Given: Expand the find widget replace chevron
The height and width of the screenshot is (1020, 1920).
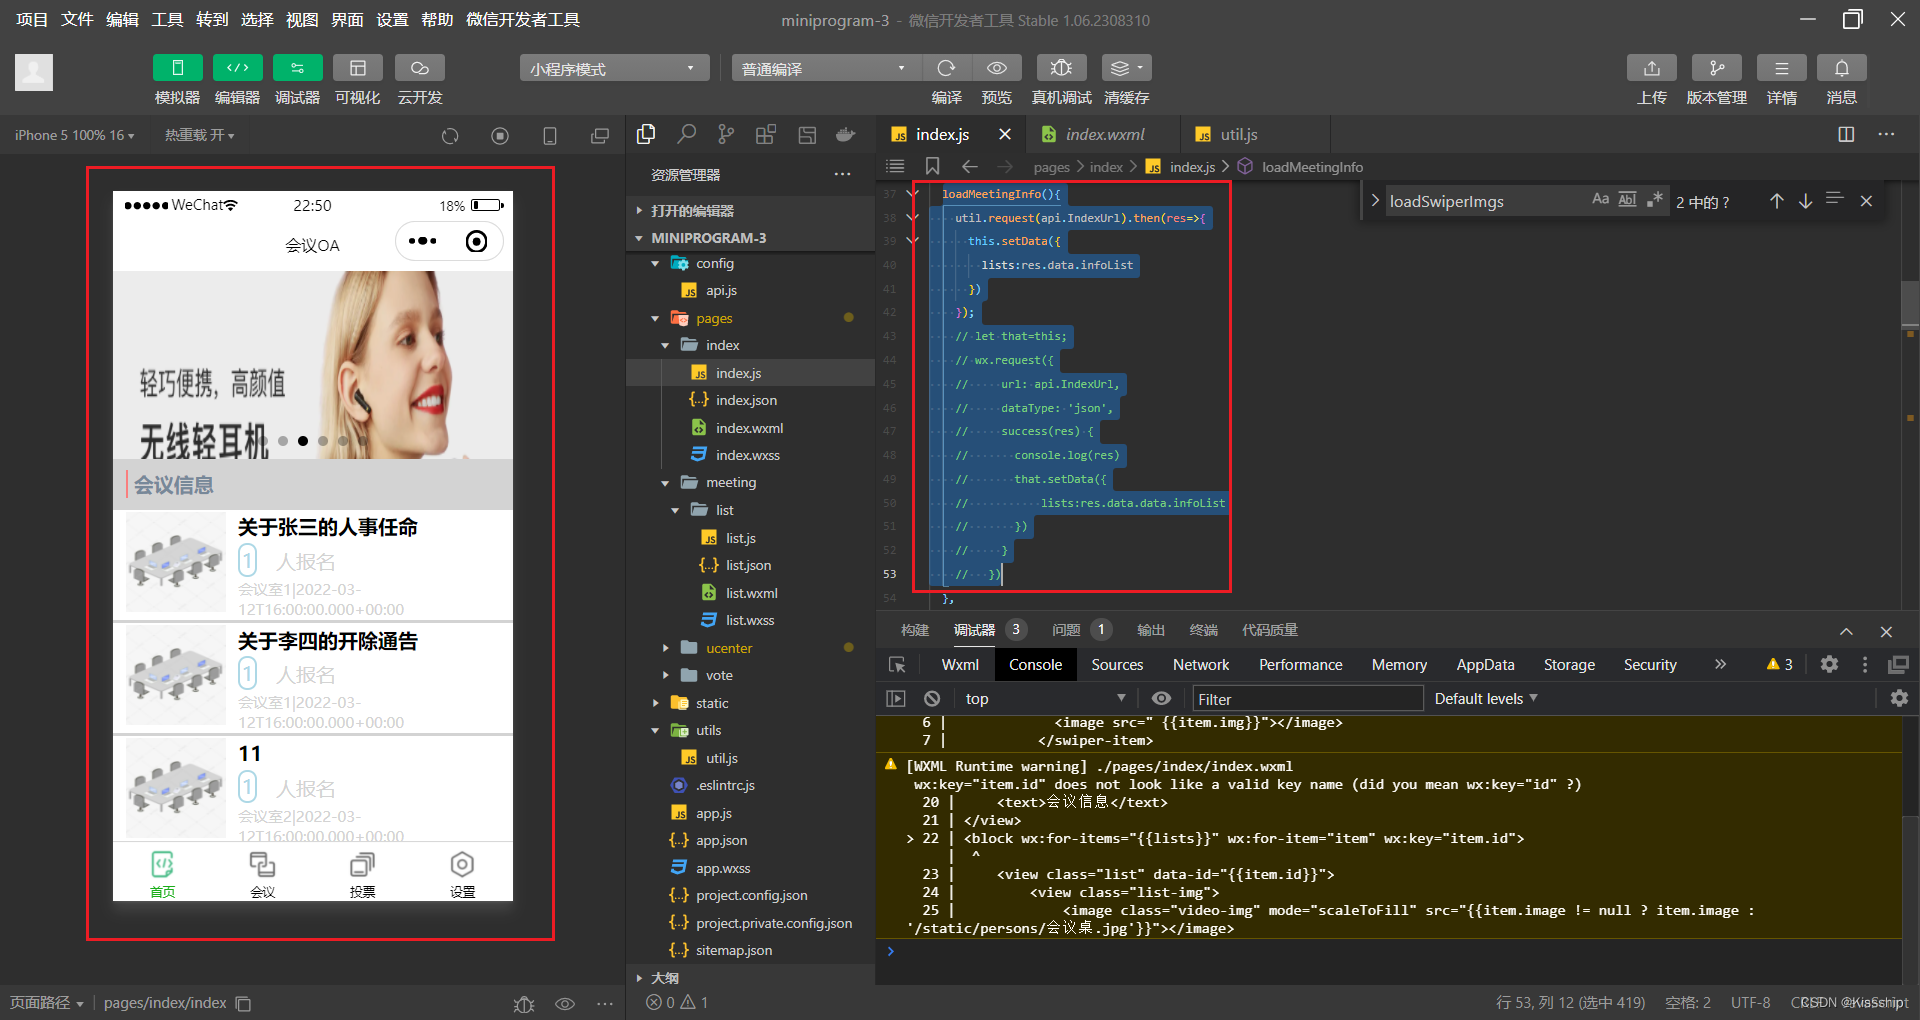Looking at the screenshot, I should point(1375,201).
